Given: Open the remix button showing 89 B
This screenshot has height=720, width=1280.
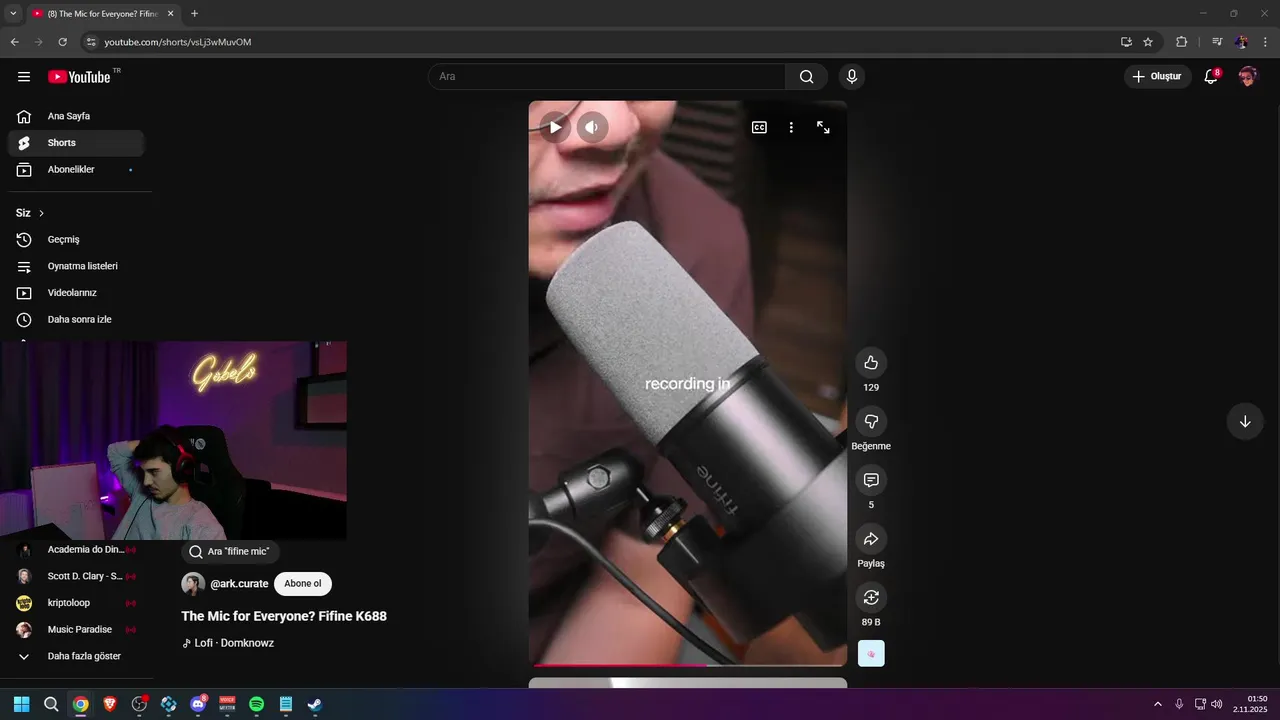Looking at the screenshot, I should click(871, 597).
